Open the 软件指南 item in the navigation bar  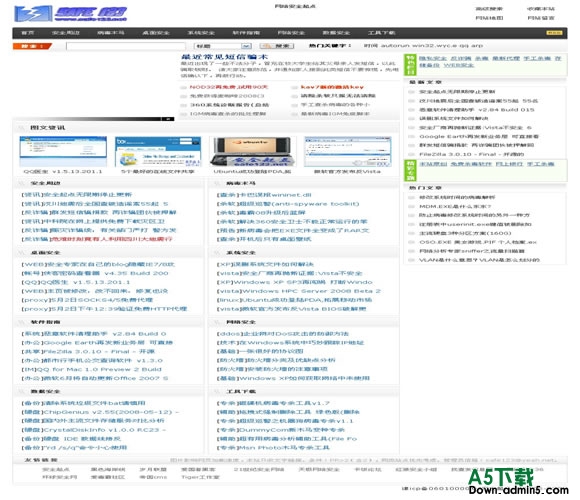tap(246, 33)
